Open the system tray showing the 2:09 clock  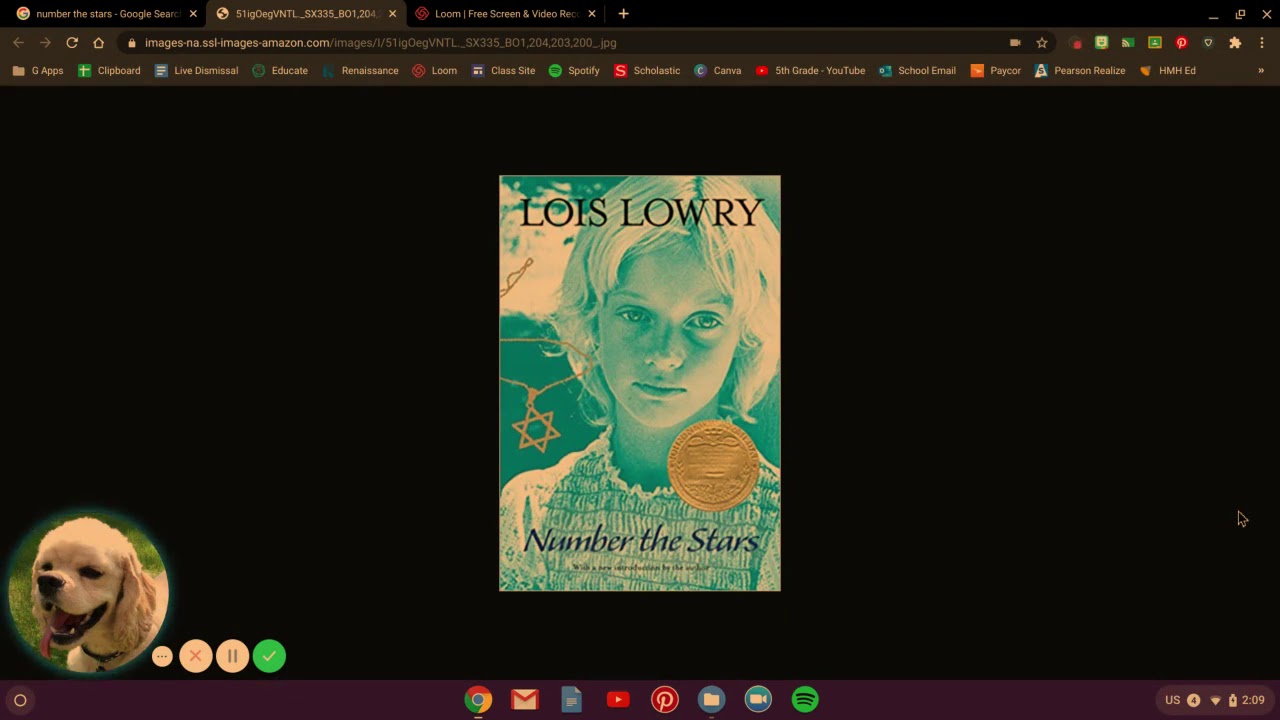click(1215, 700)
